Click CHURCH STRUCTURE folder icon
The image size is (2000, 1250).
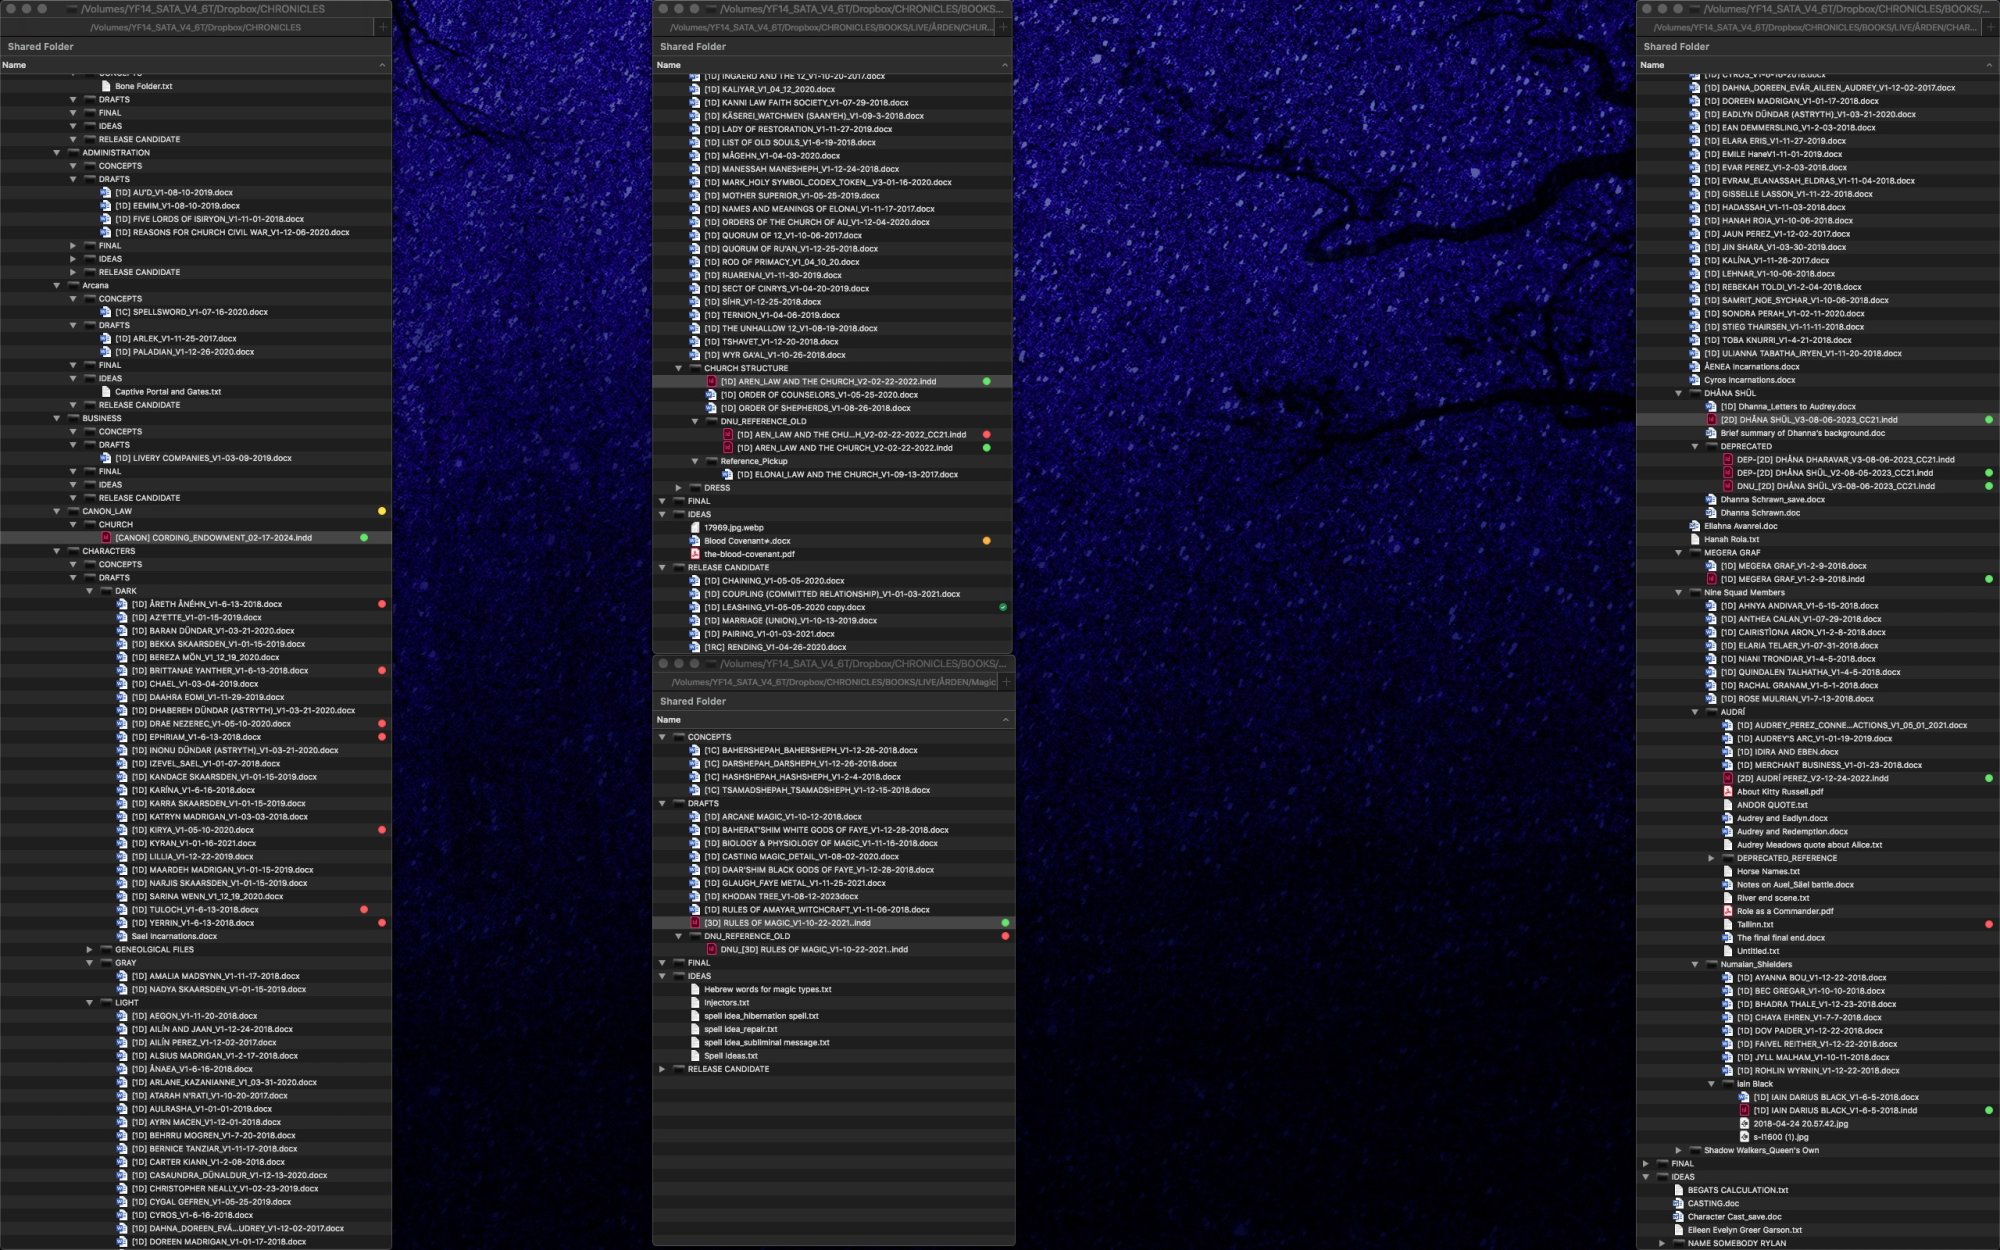[x=695, y=368]
